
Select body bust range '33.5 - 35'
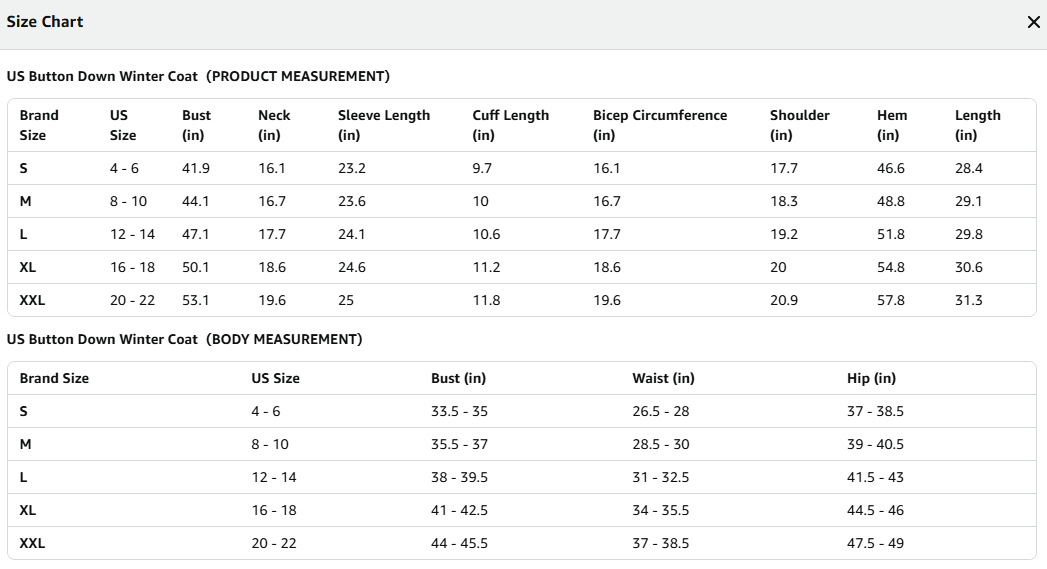459,411
